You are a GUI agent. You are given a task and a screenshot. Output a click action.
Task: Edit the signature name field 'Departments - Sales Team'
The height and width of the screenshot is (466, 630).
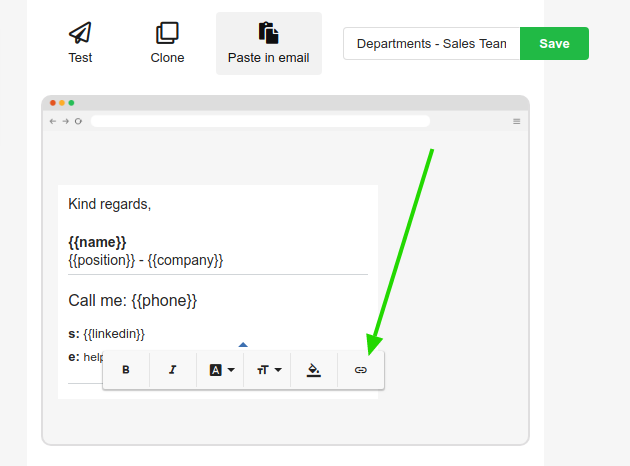click(x=432, y=43)
